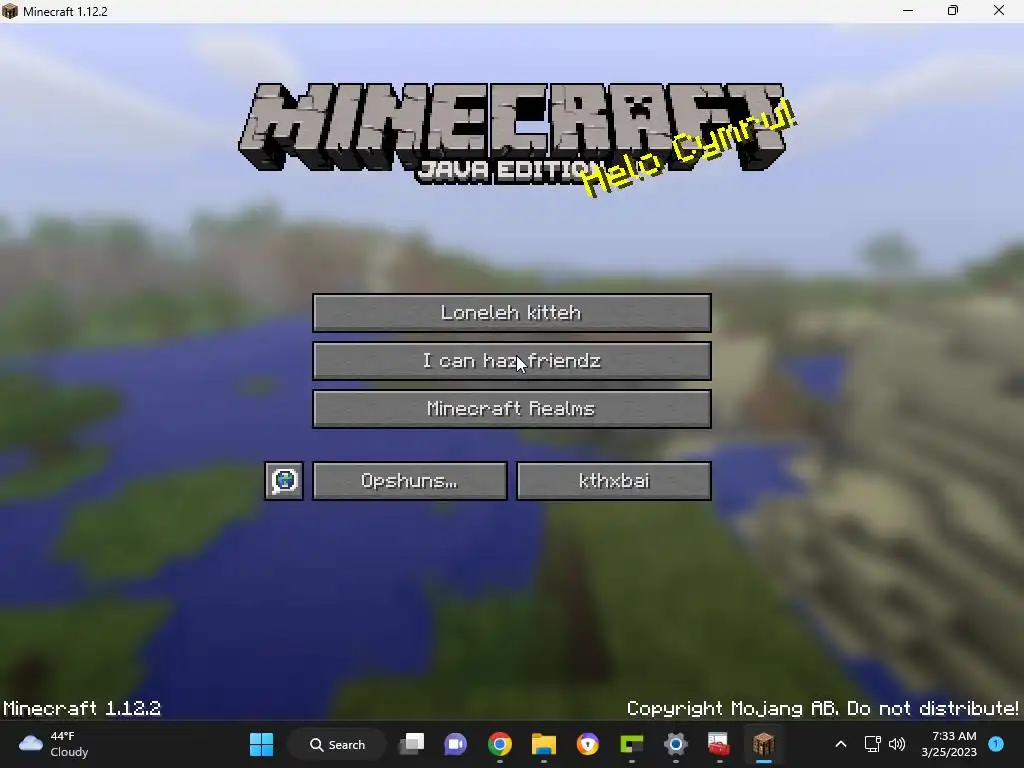Open Minecraft Realms
Screen dimensions: 1024x768
click(511, 409)
